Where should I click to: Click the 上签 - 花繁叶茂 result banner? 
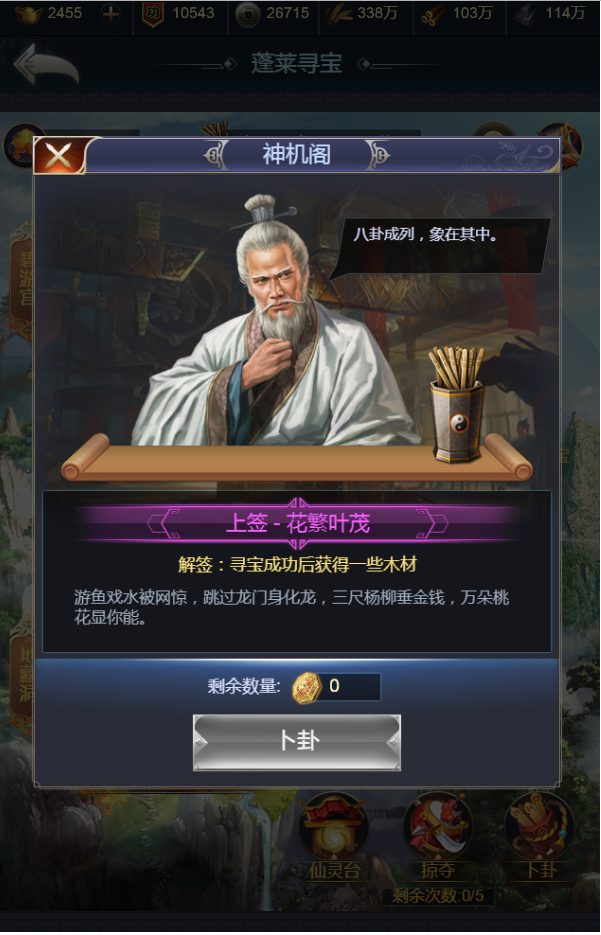pos(298,524)
